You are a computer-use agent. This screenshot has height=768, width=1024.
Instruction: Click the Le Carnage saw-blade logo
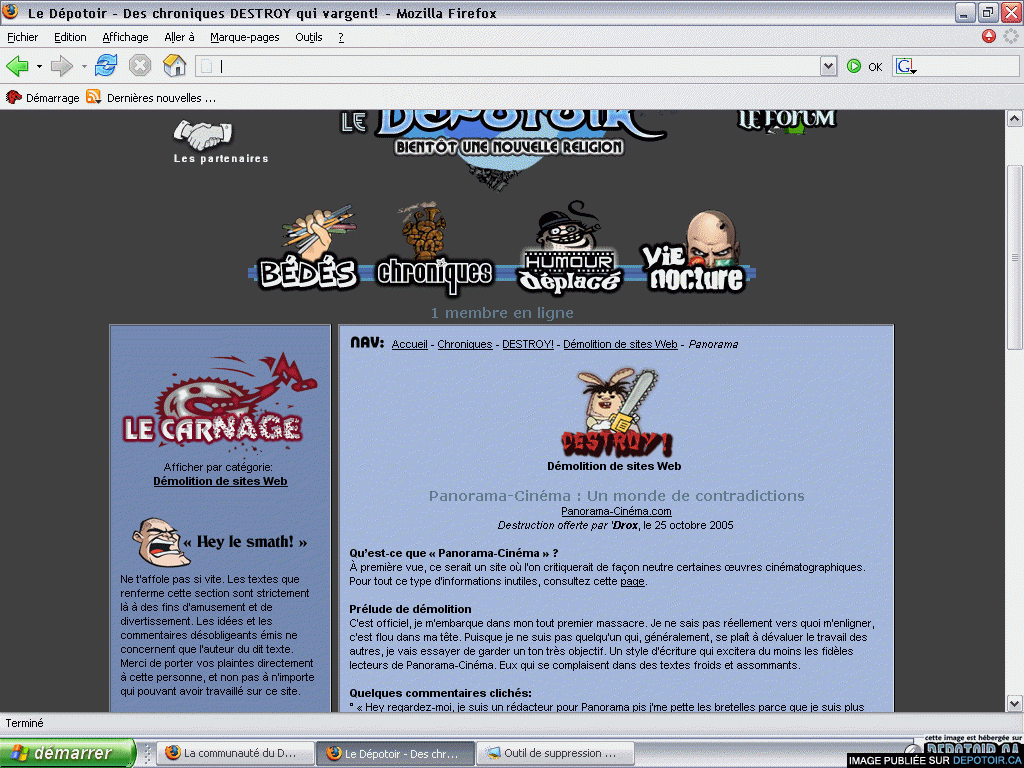[220, 400]
